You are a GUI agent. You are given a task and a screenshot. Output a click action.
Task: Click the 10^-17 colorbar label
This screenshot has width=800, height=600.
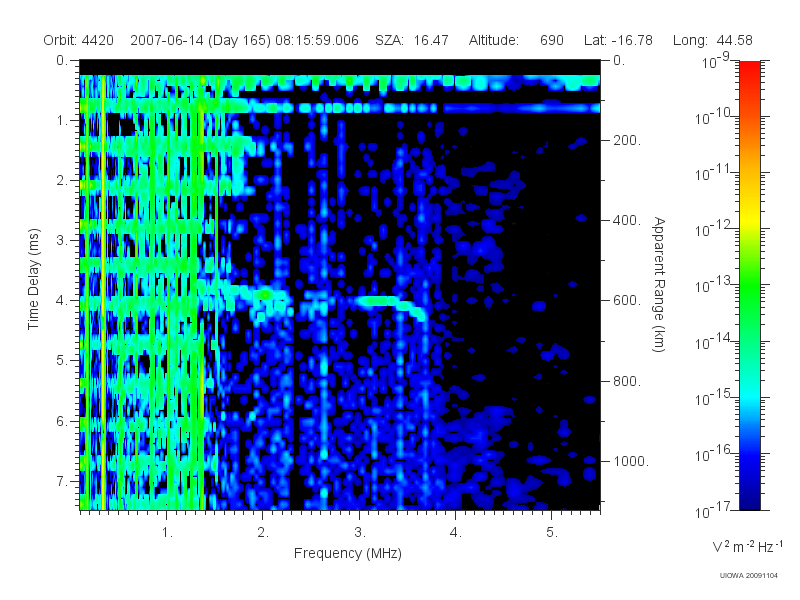(714, 510)
